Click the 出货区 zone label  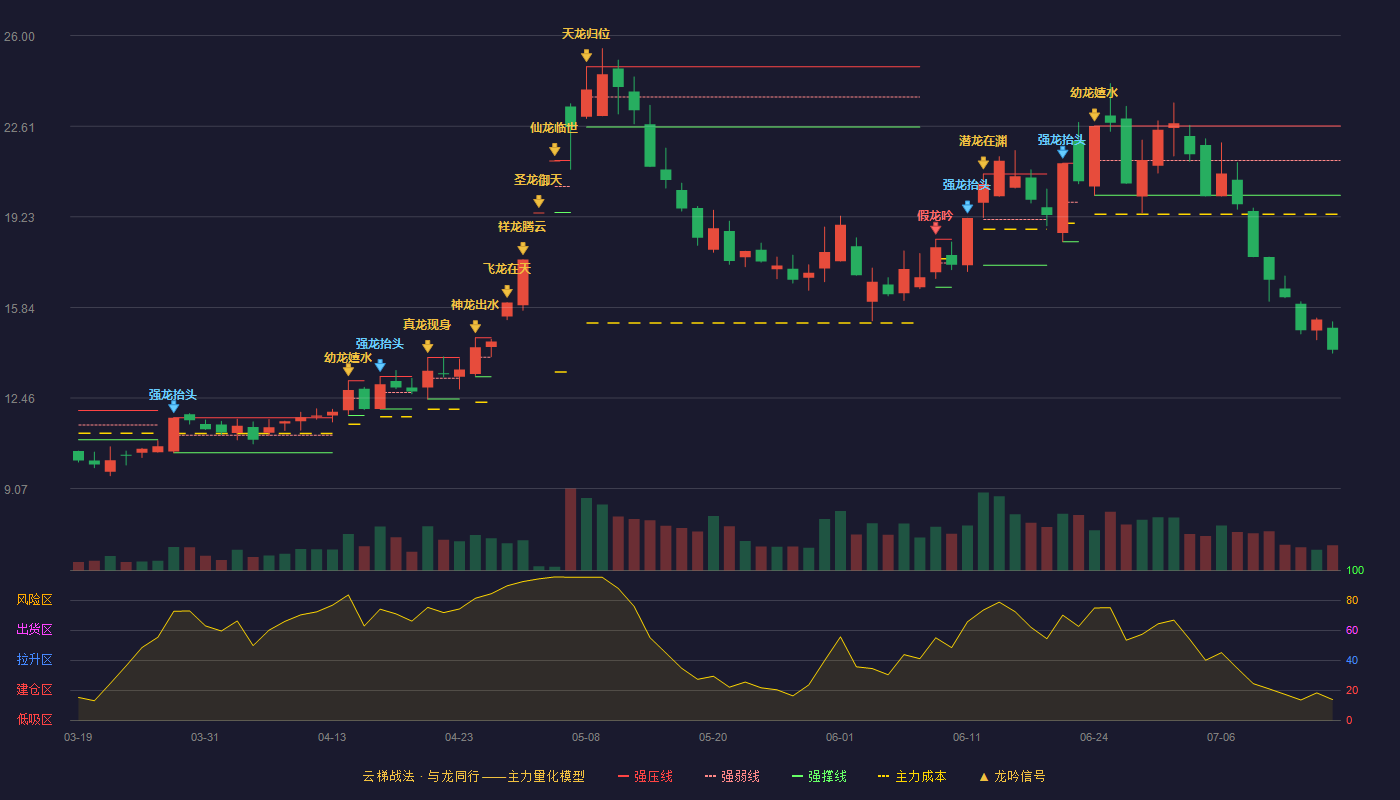coord(34,630)
